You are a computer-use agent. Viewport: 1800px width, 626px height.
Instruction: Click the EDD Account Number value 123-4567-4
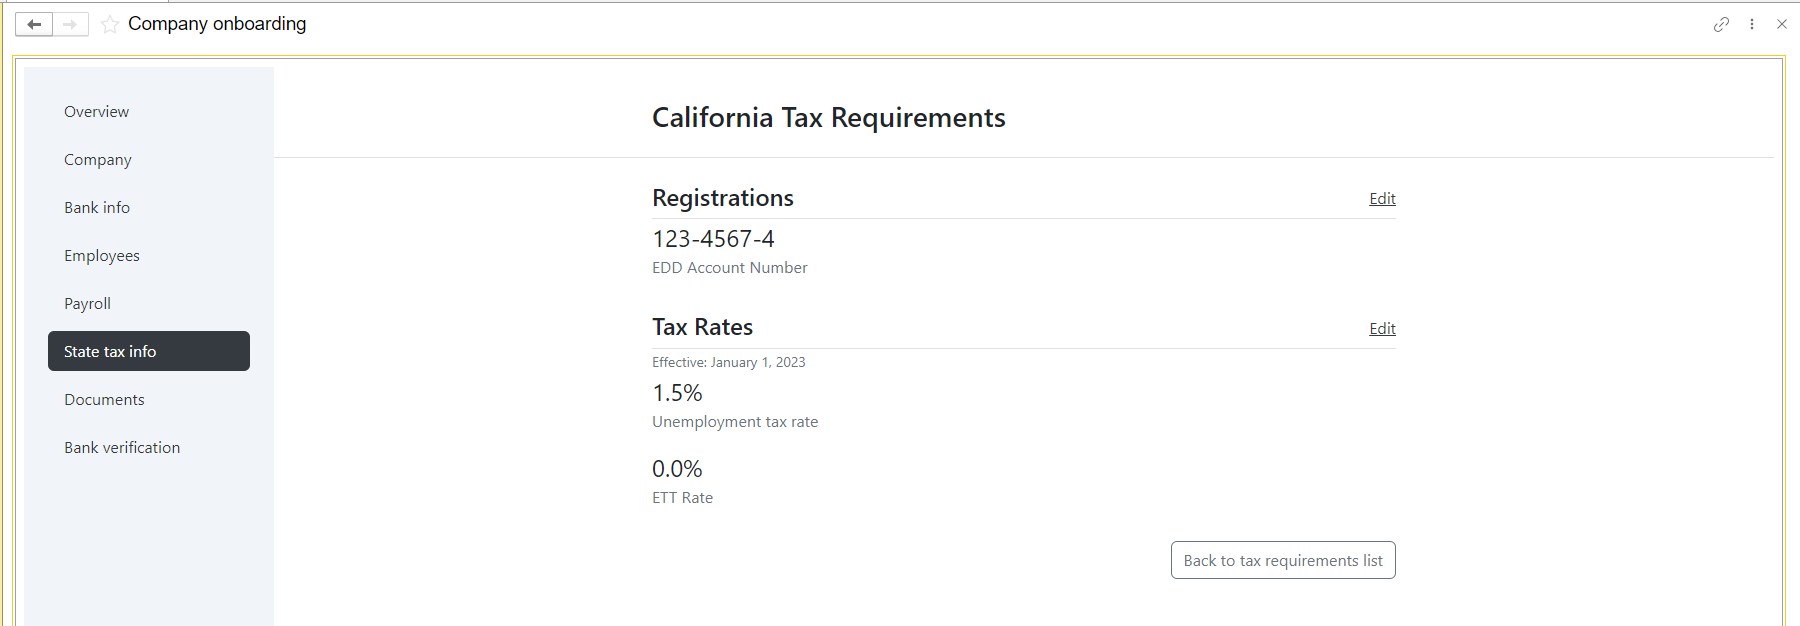(x=713, y=239)
